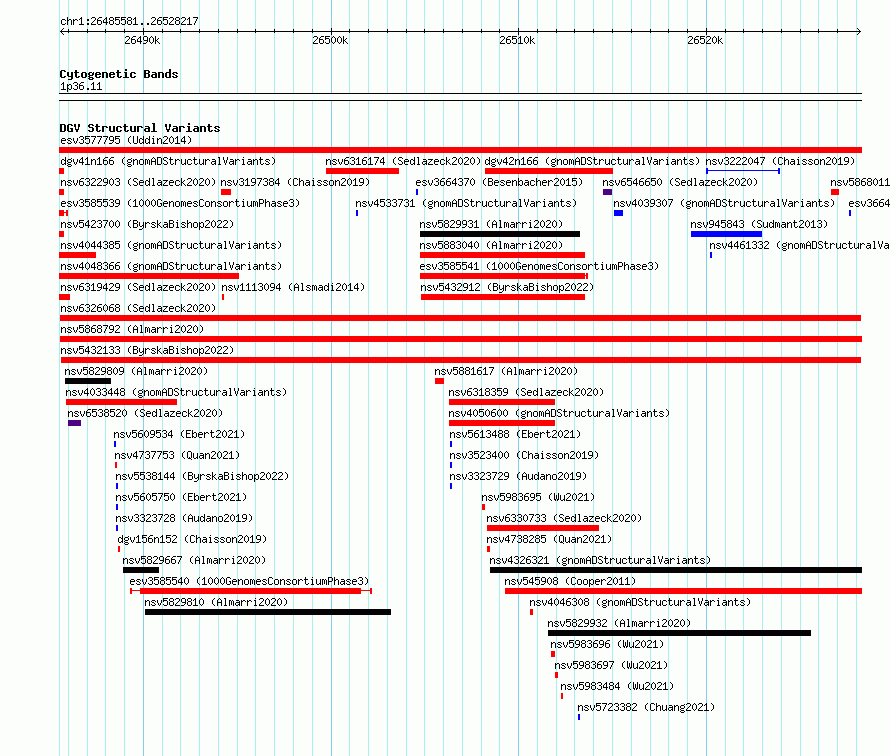890x756 pixels.
Task: Select the dgv41n166 gnomAD variant label
Action: coord(167,161)
